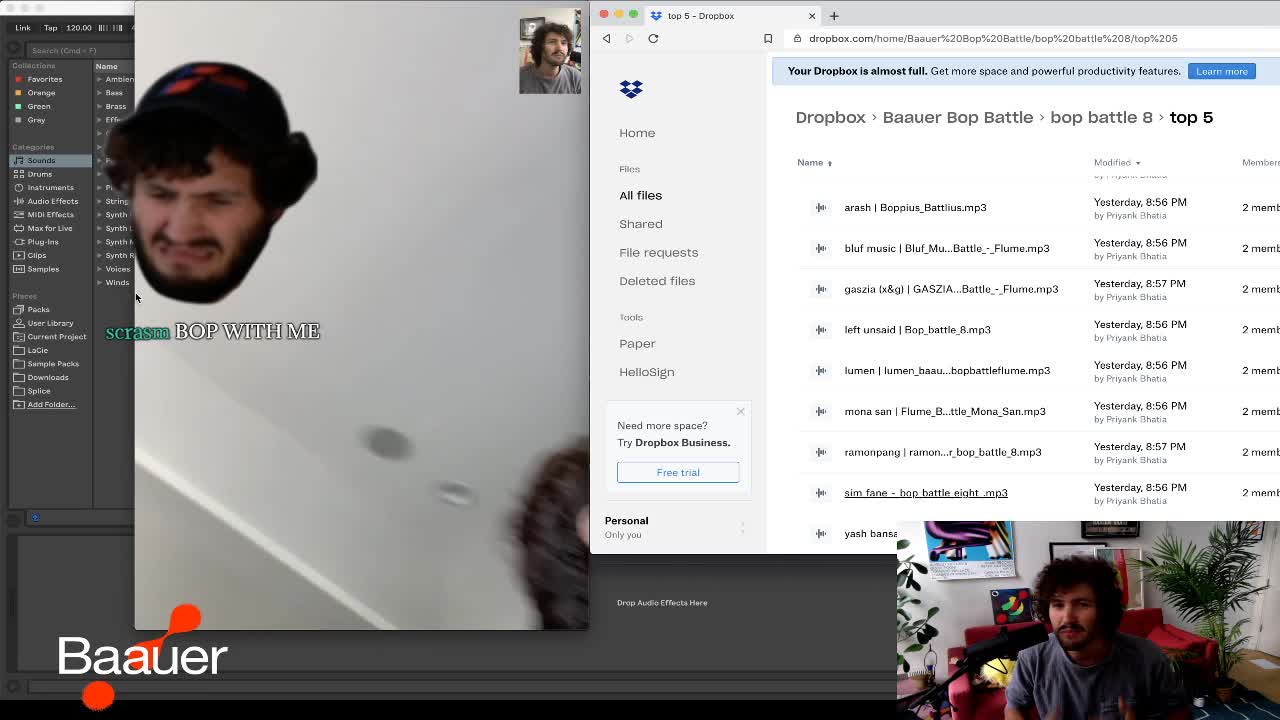This screenshot has width=1280, height=720.
Task: Select Sounds category in Ableton browser
Action: pyautogui.click(x=50, y=160)
